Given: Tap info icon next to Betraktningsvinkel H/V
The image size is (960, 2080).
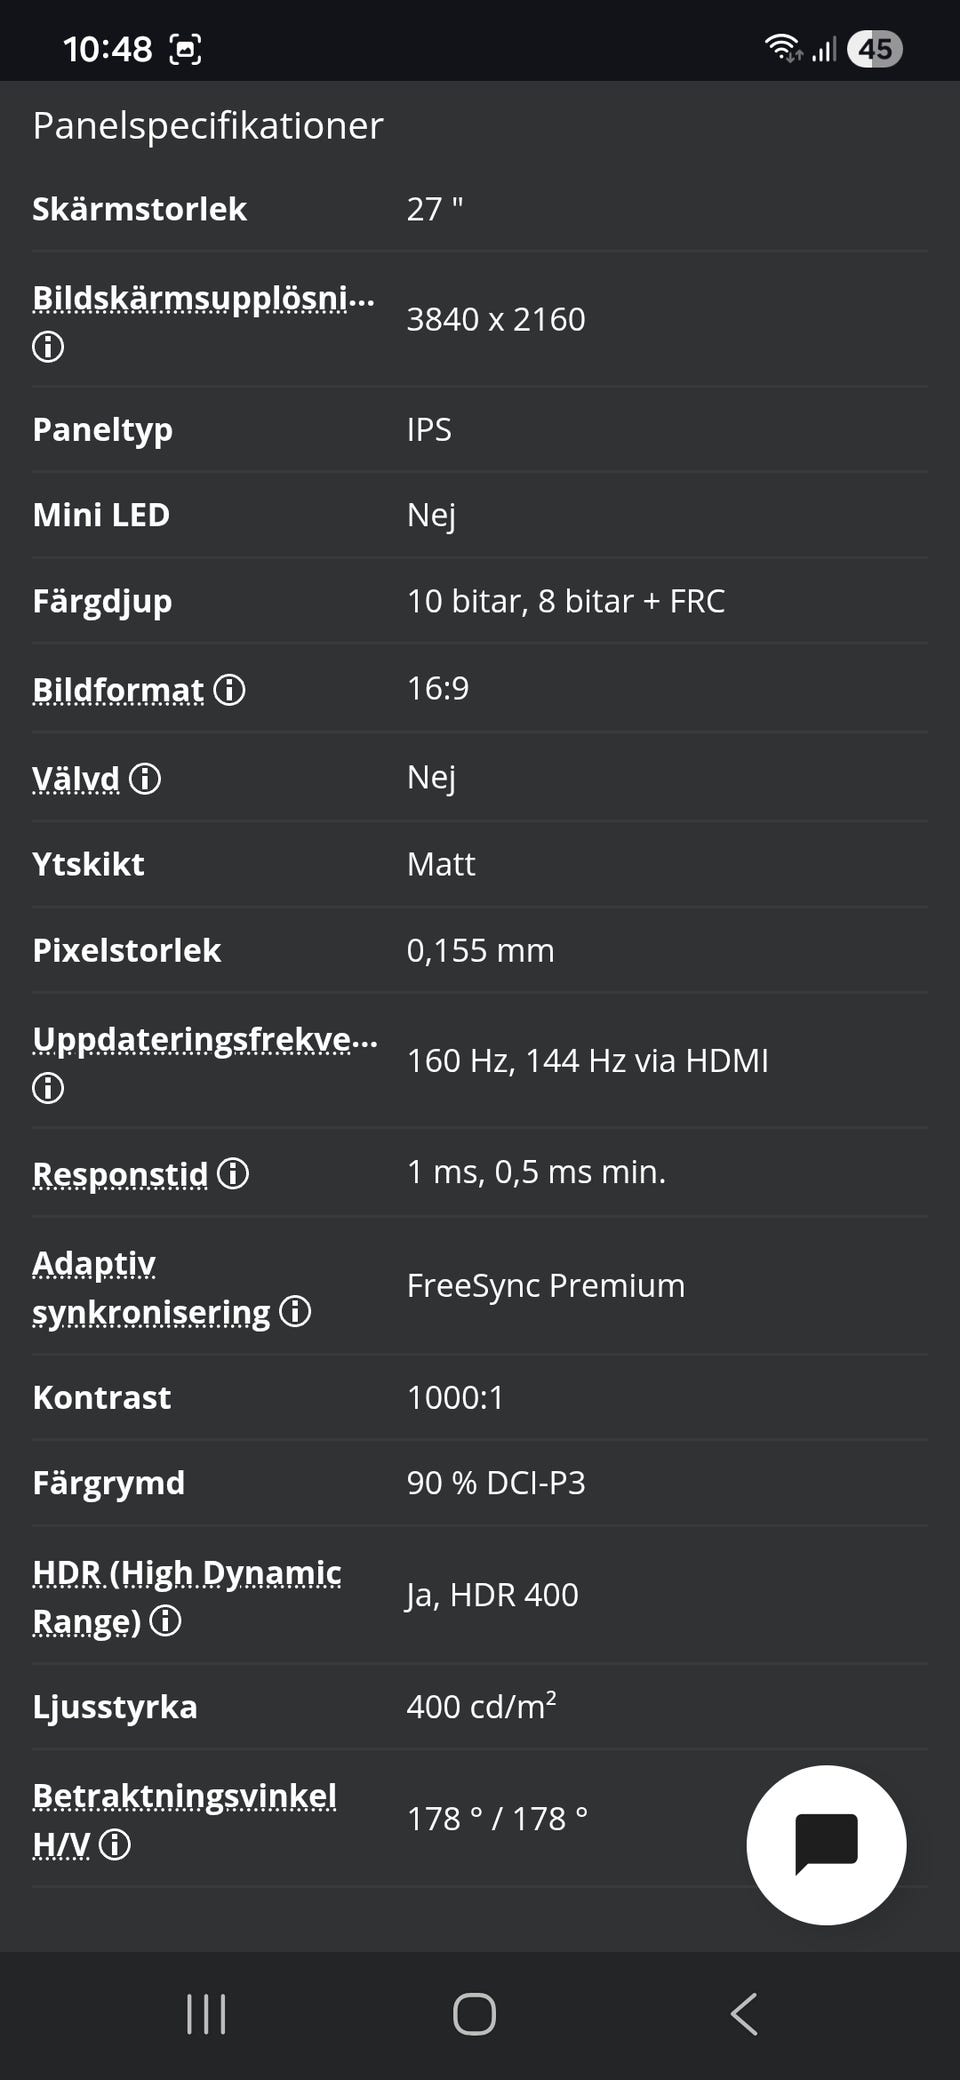Looking at the screenshot, I should point(115,1844).
